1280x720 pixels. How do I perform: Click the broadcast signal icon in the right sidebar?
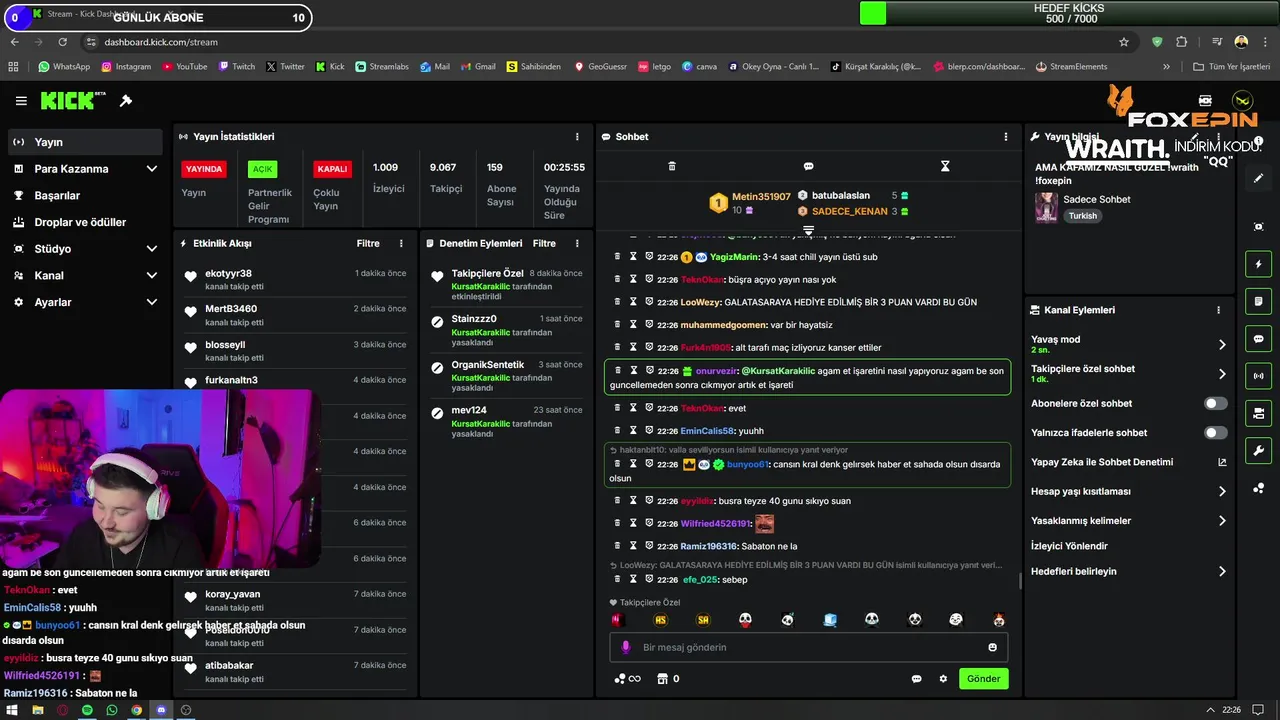1258,376
